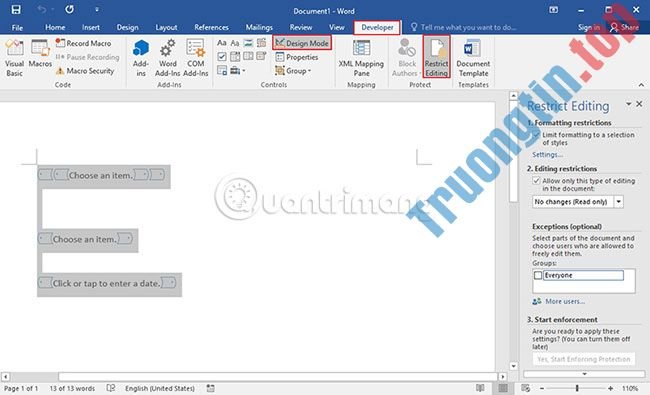Customize Quick Access Toolbar dropdown

pyautogui.click(x=97, y=10)
